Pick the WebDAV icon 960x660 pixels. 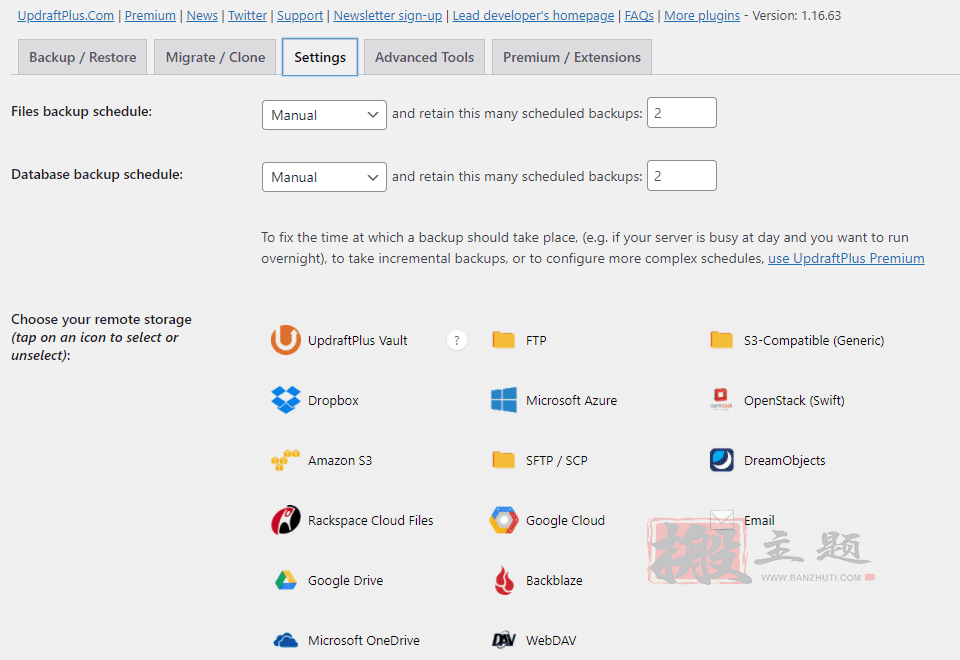click(504, 640)
